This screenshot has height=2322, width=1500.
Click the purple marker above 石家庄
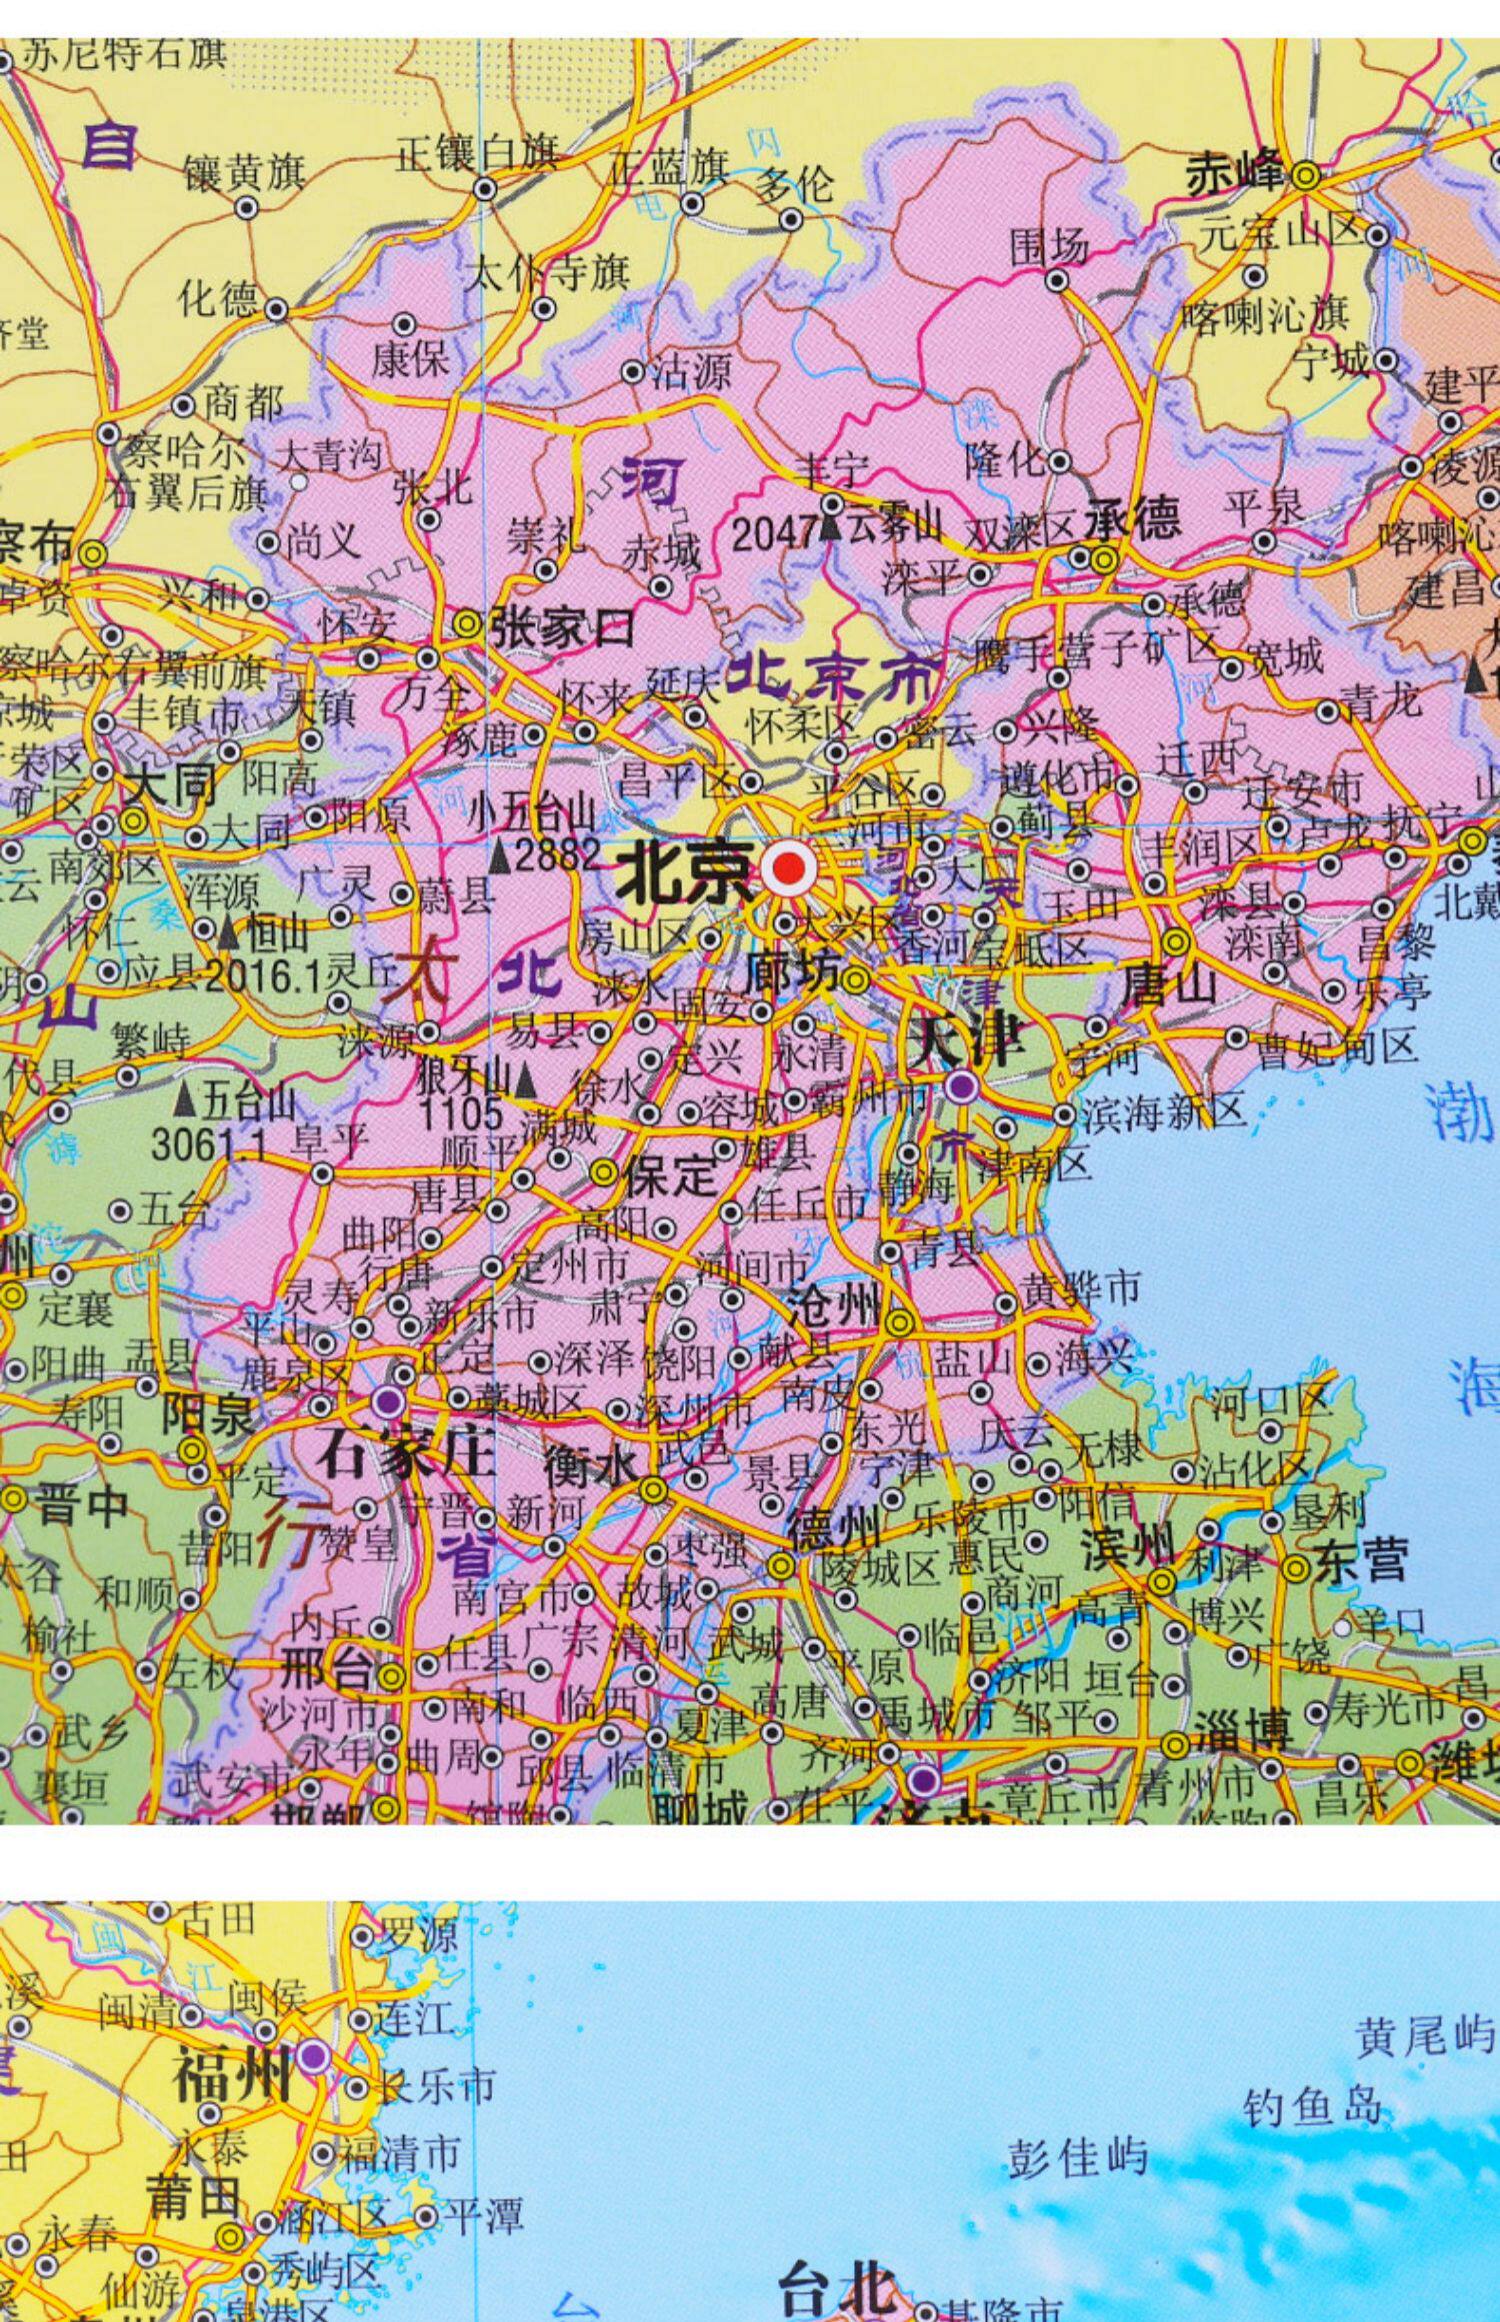(389, 1399)
